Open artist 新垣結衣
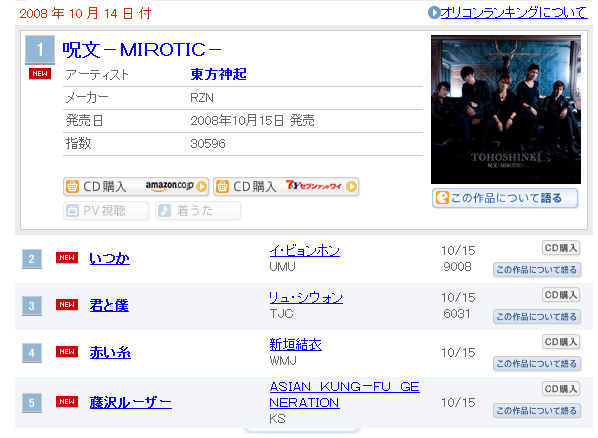The width and height of the screenshot is (598, 438). click(295, 345)
